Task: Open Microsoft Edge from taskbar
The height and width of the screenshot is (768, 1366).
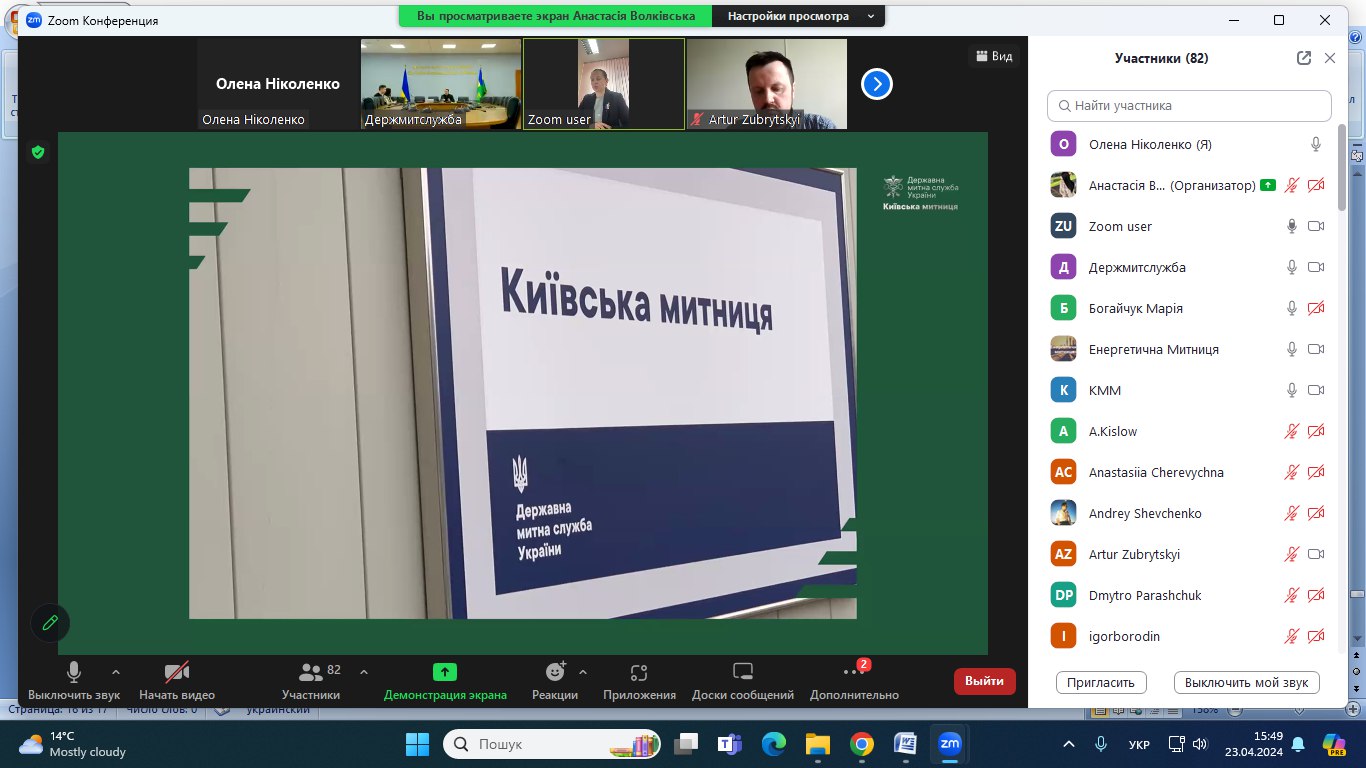Action: (x=774, y=744)
